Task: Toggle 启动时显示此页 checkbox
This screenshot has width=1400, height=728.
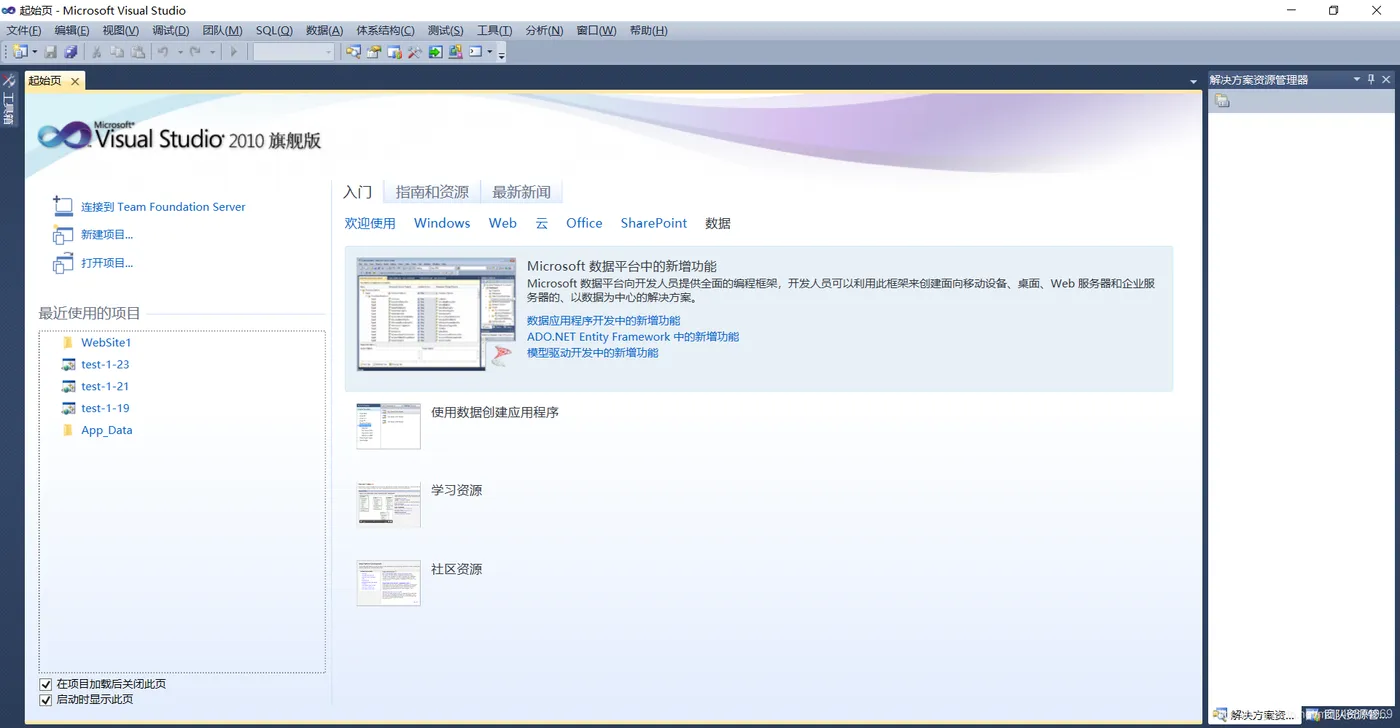Action: click(x=45, y=700)
